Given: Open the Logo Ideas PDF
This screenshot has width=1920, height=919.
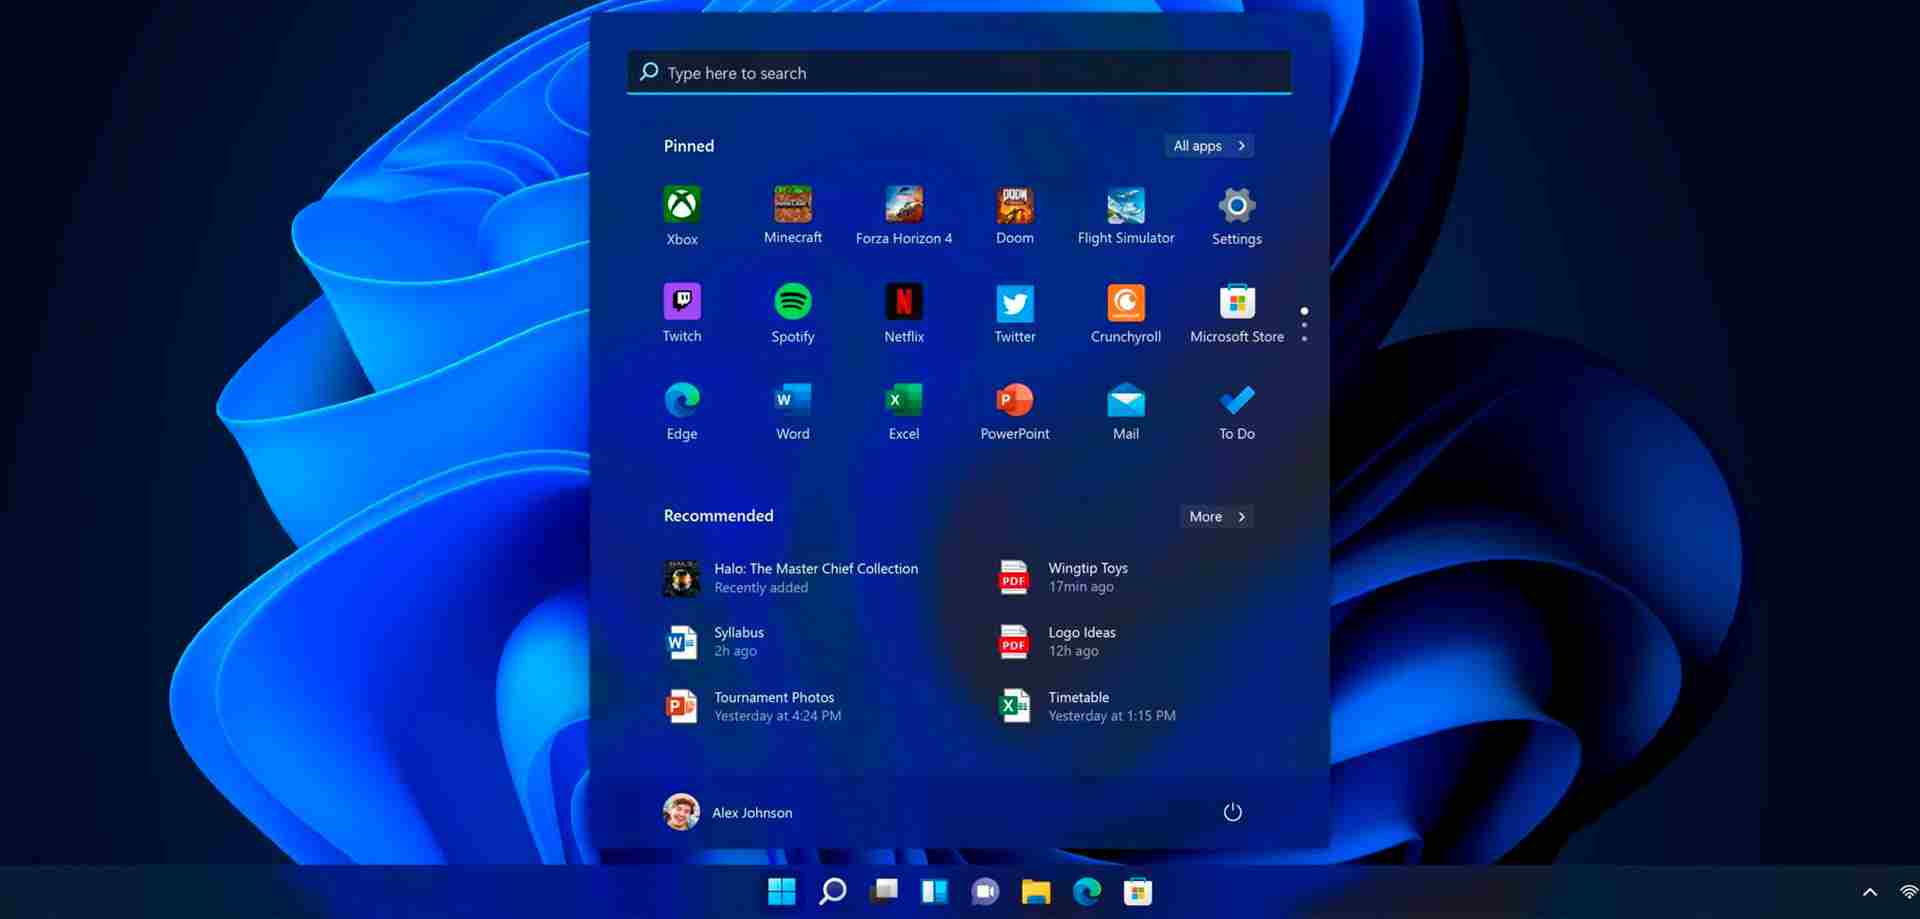Looking at the screenshot, I should tap(1058, 642).
